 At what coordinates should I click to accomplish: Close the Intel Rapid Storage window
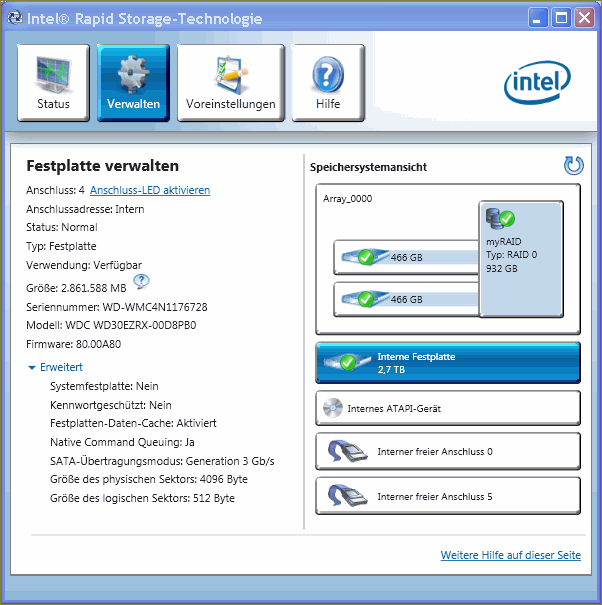pyautogui.click(x=584, y=18)
